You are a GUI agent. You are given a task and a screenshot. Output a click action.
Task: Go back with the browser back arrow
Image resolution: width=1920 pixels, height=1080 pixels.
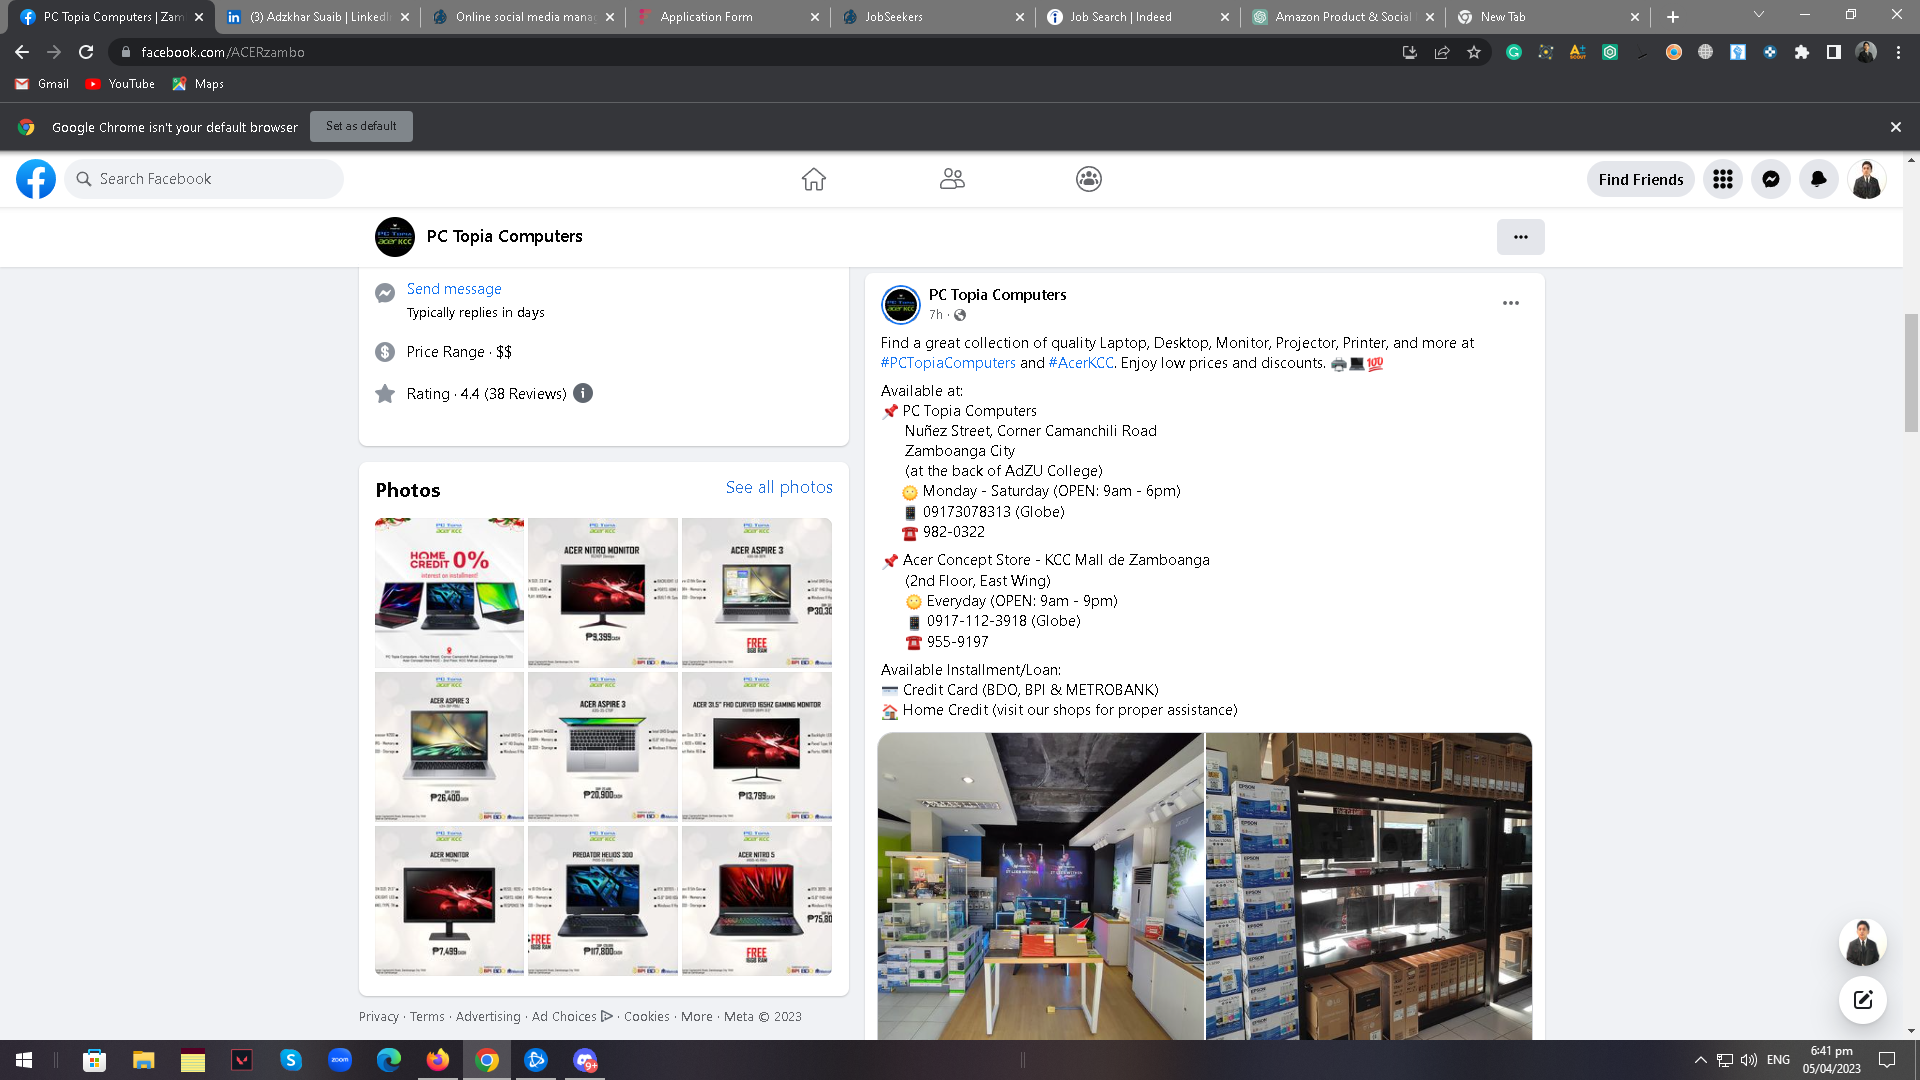[x=22, y=52]
